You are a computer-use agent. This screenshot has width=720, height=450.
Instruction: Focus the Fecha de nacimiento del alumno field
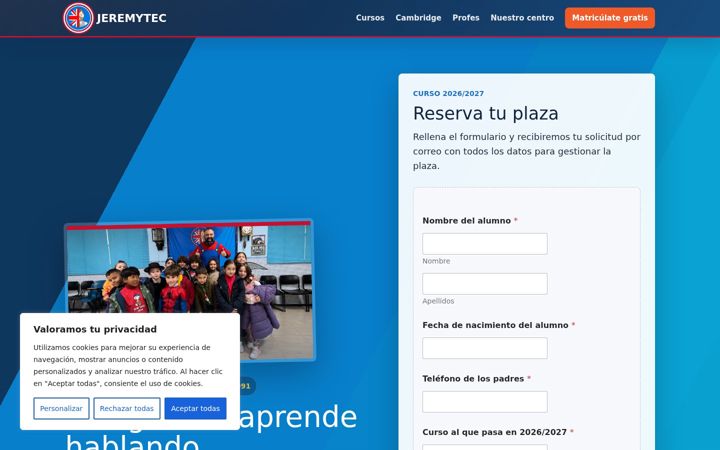tap(485, 348)
